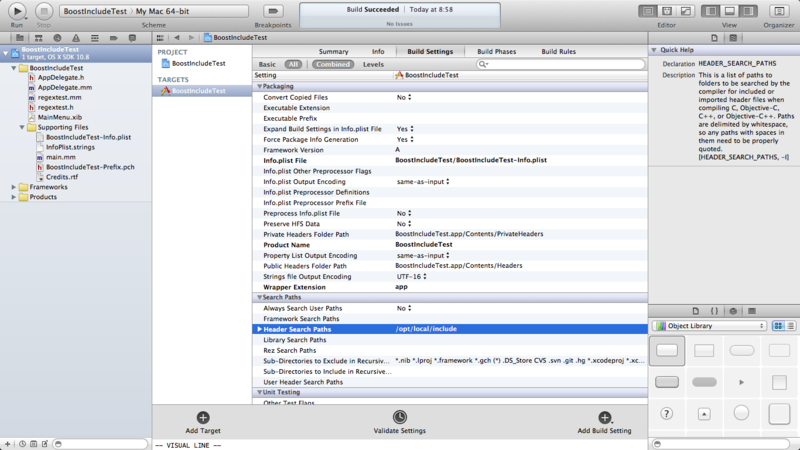Image resolution: width=800 pixels, height=450 pixels.
Task: Go forward in the jump bar
Action: (191, 38)
